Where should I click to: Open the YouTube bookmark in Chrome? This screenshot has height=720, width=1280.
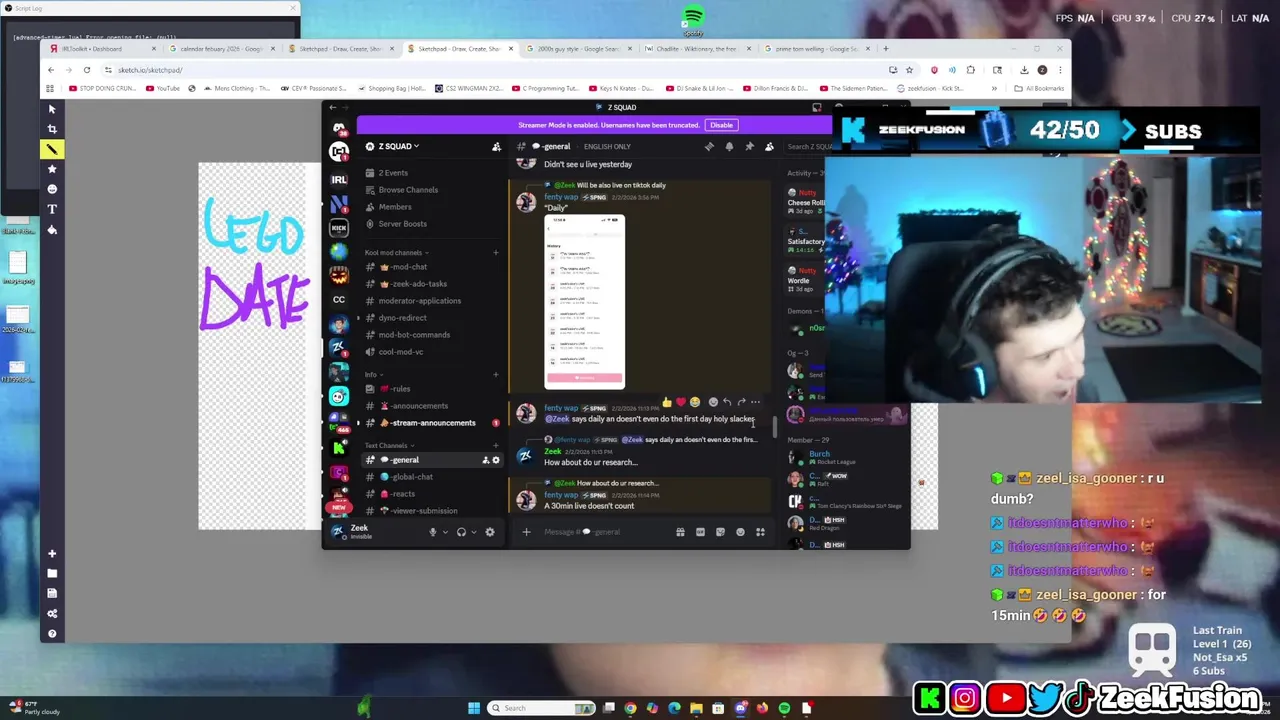162,88
